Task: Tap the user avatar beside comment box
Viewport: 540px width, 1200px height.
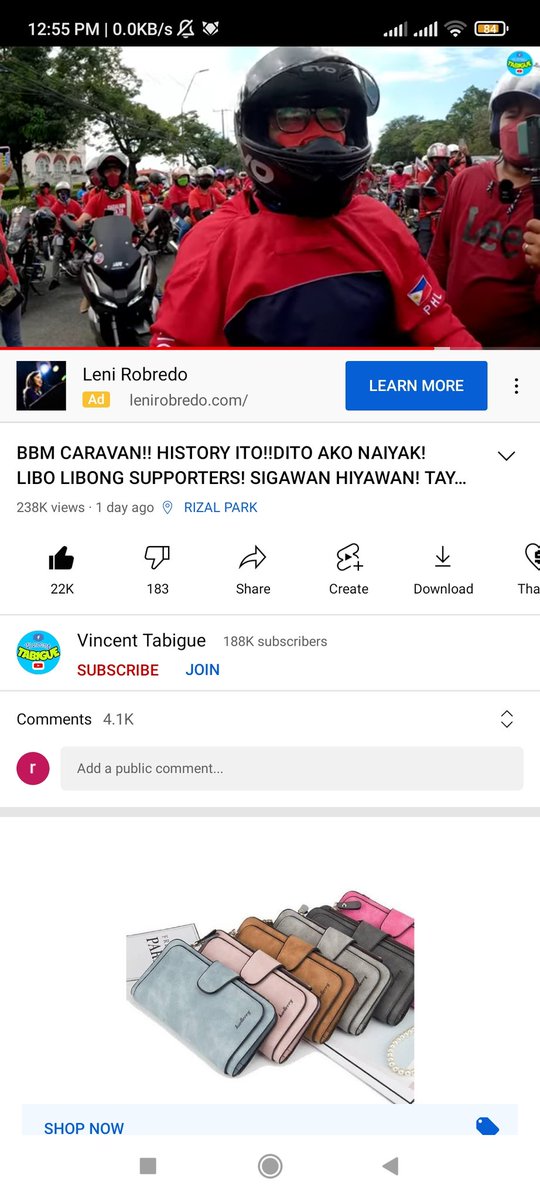Action: [x=33, y=768]
